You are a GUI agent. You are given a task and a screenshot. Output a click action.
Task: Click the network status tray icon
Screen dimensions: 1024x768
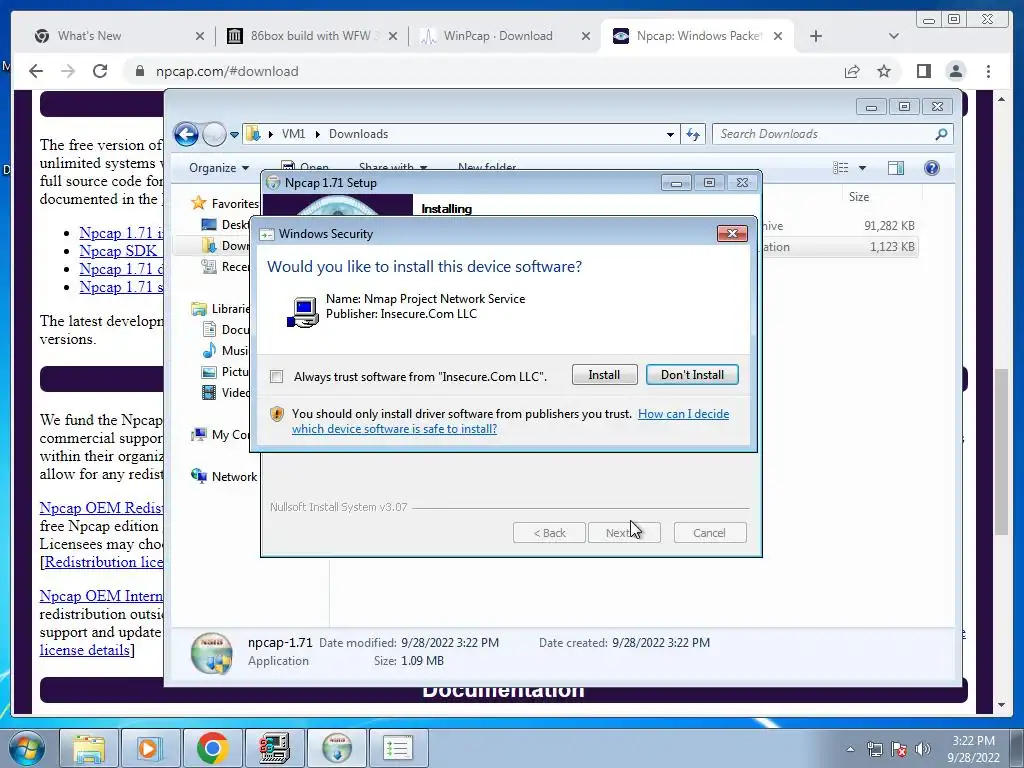pyautogui.click(x=874, y=749)
